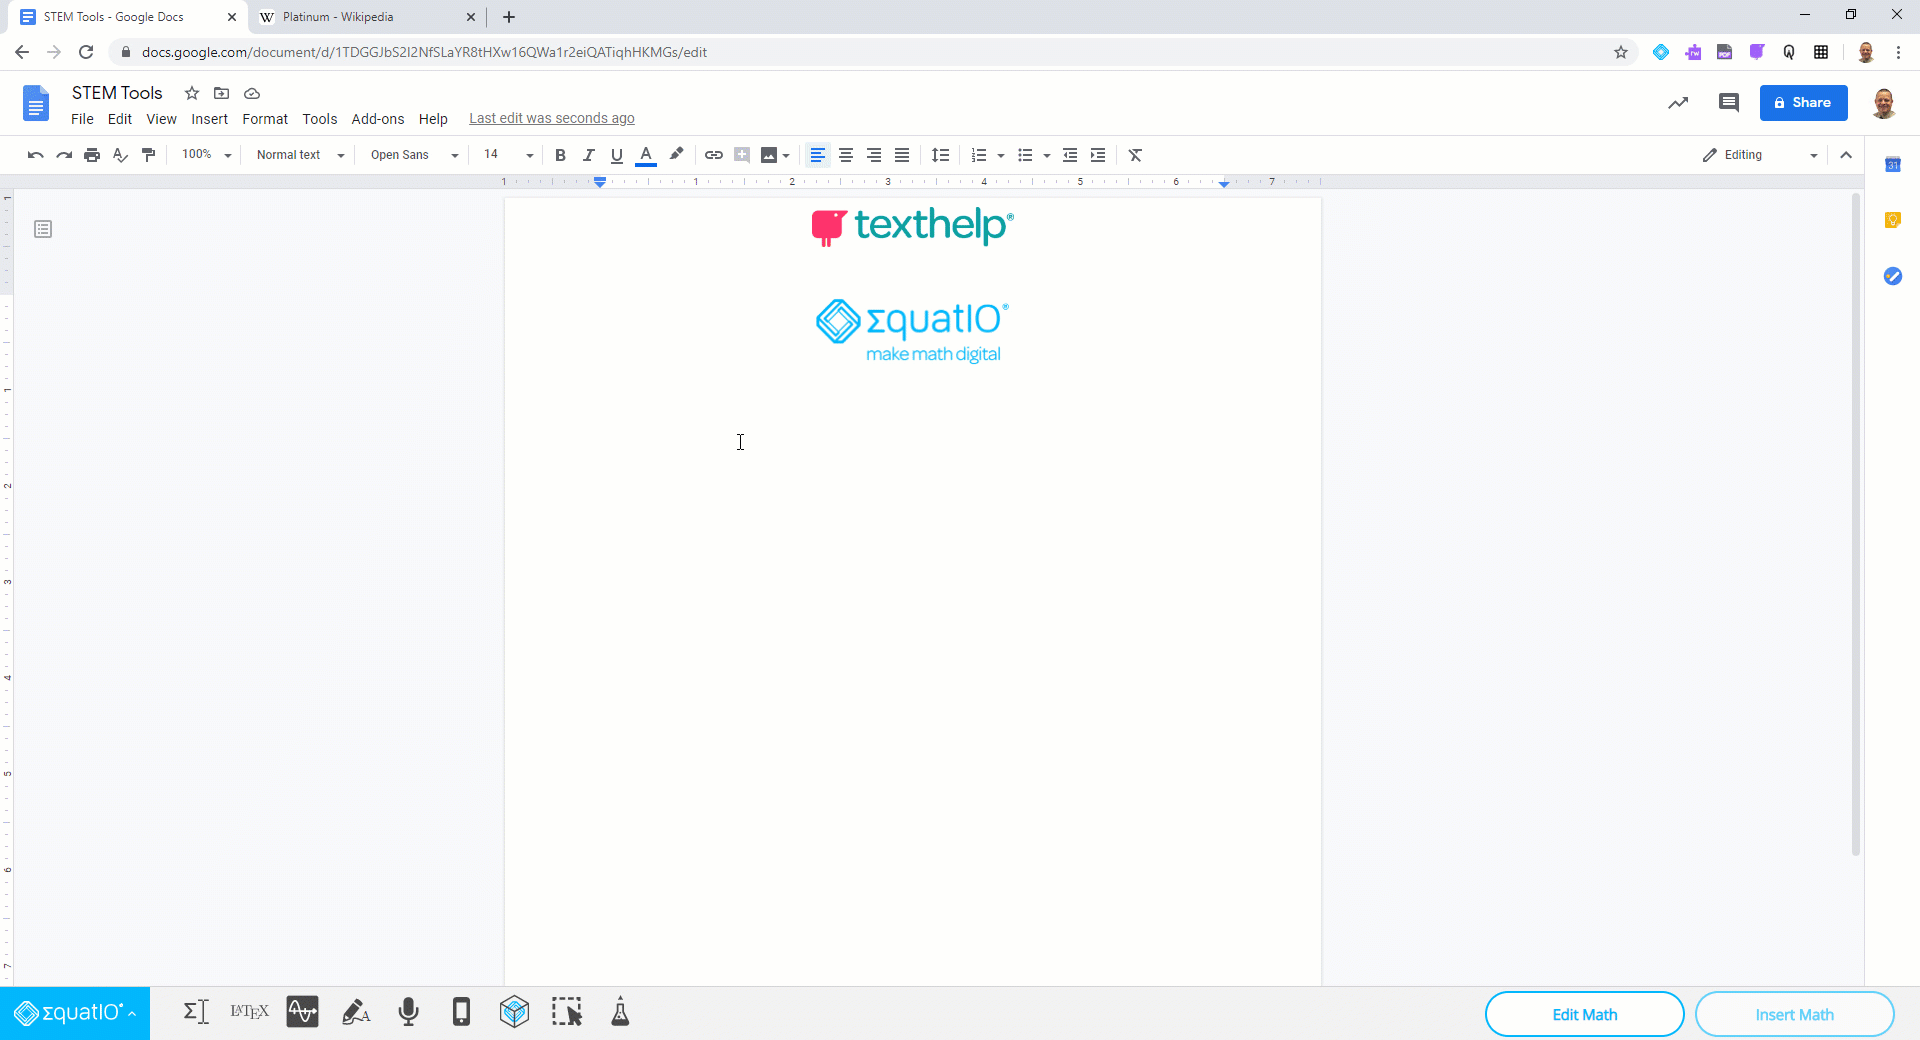This screenshot has height=1040, width=1920.
Task: Select the Handwriting recognition tool
Action: 356,1012
